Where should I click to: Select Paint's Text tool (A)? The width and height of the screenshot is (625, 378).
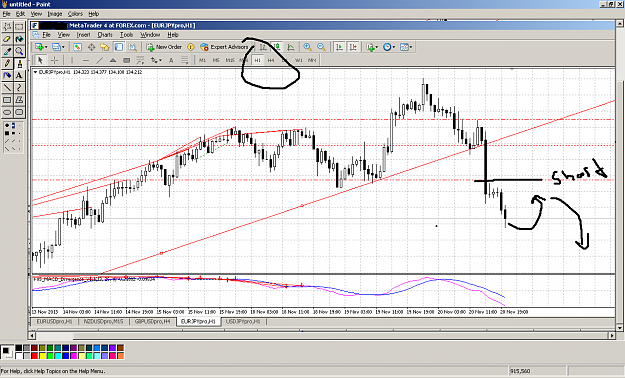click(x=19, y=76)
